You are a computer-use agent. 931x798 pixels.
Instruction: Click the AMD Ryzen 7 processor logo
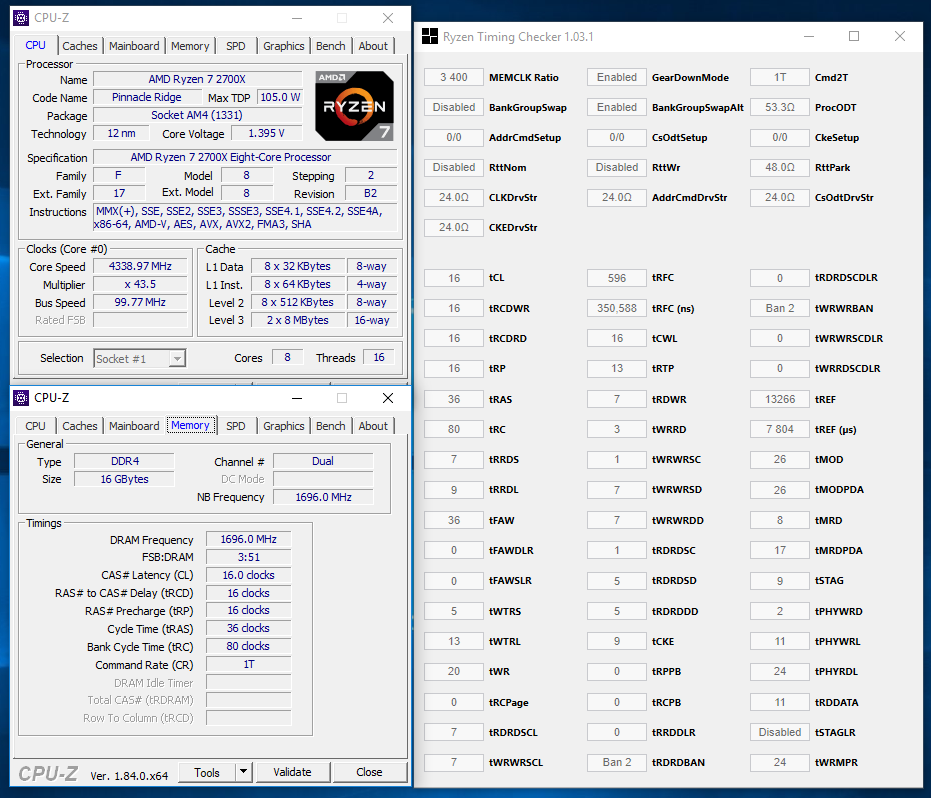(354, 106)
